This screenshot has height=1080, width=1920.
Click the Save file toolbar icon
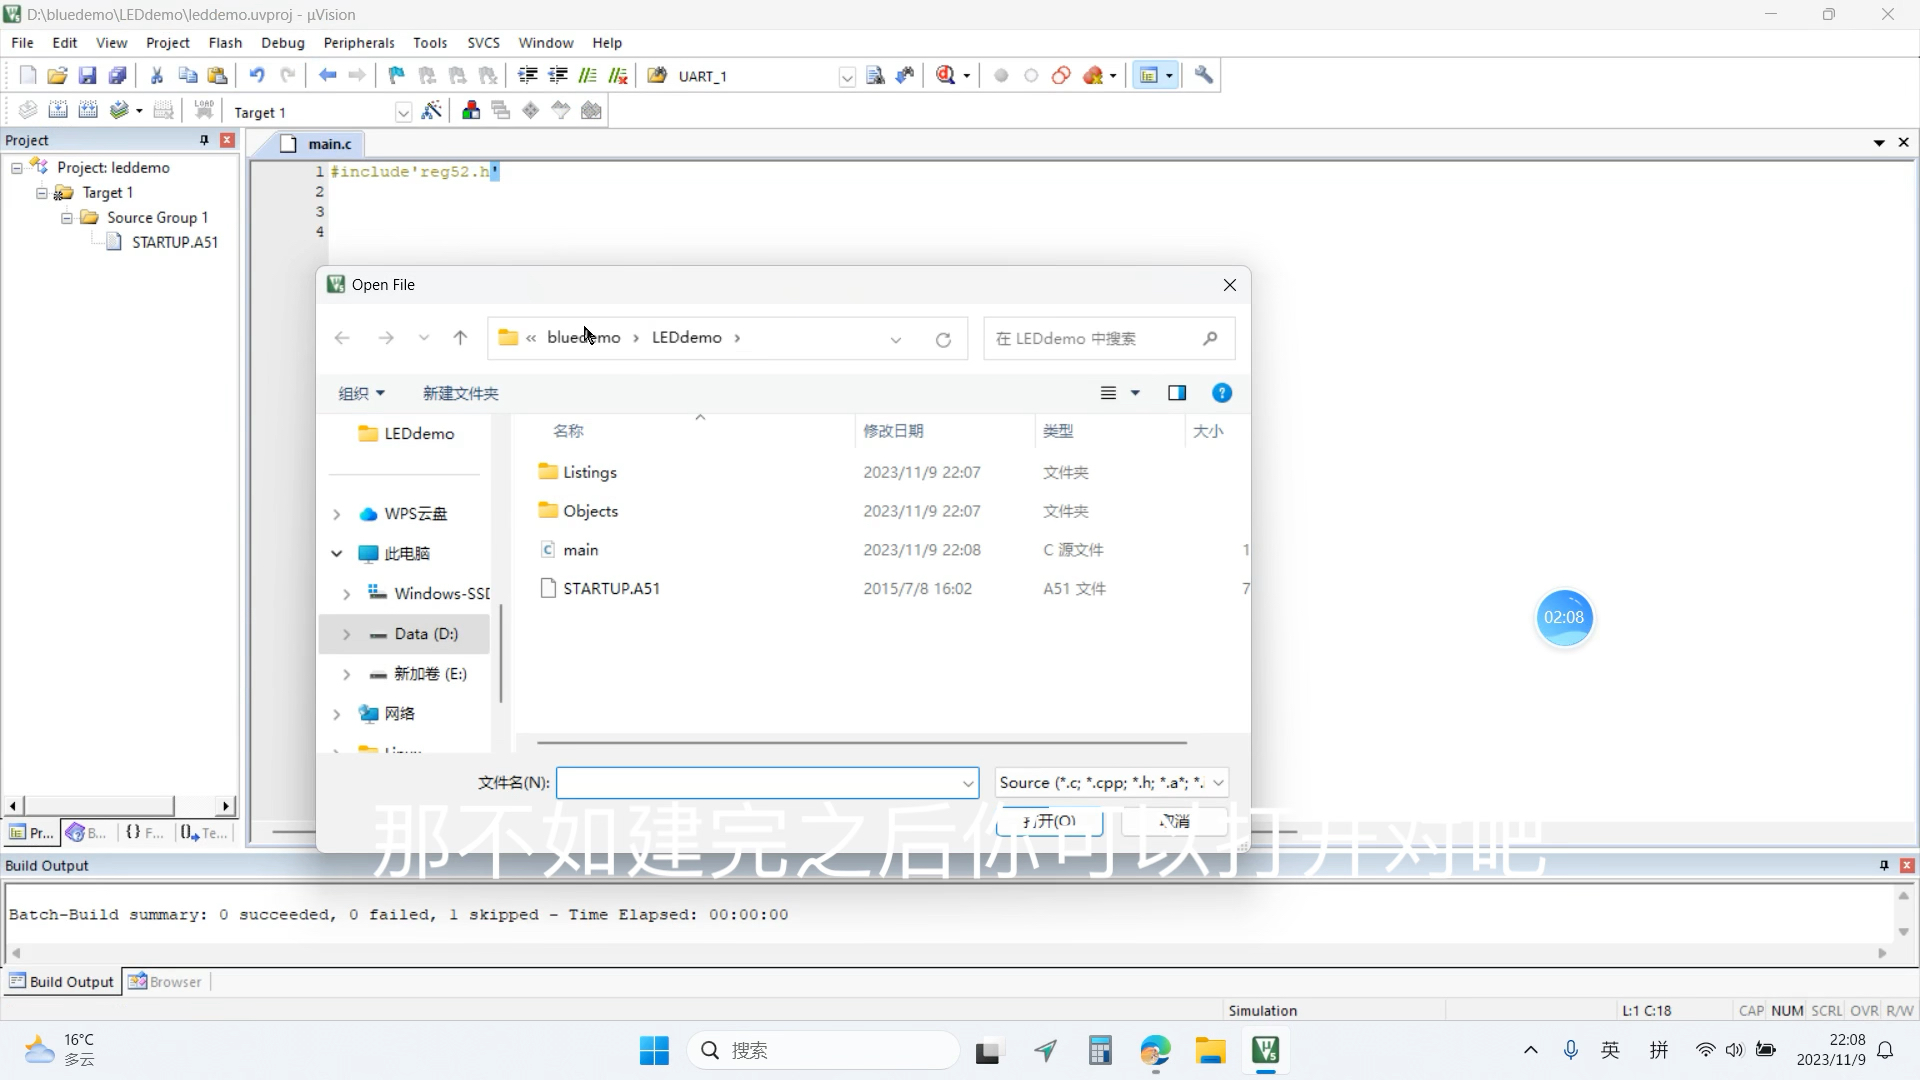point(87,76)
